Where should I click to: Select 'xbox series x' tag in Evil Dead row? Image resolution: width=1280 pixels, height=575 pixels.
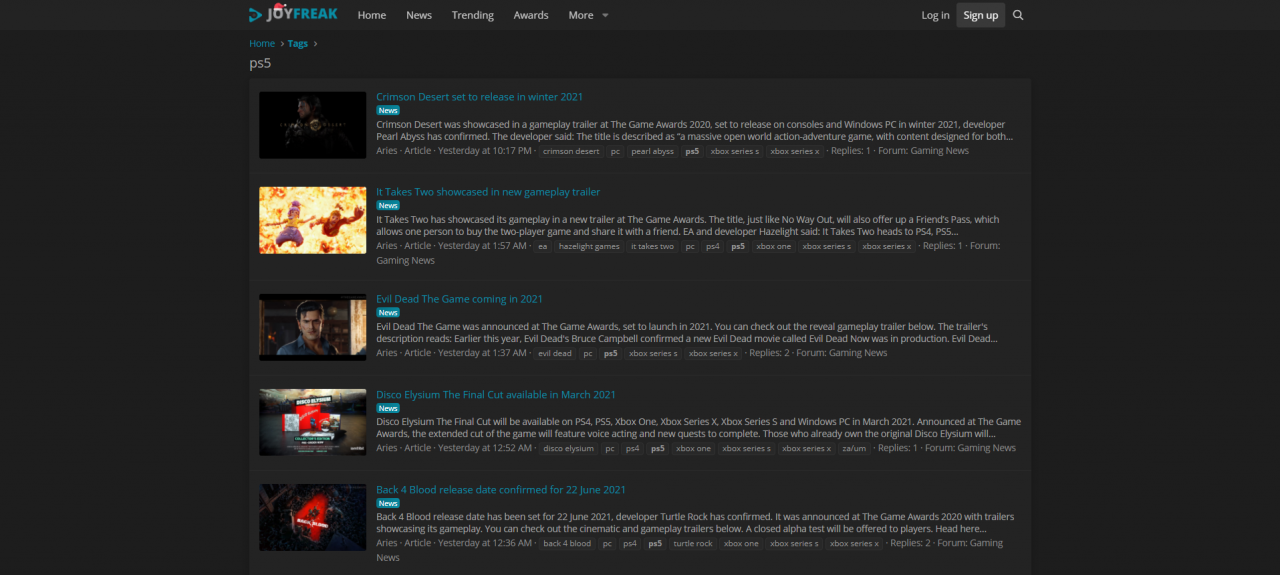point(713,353)
